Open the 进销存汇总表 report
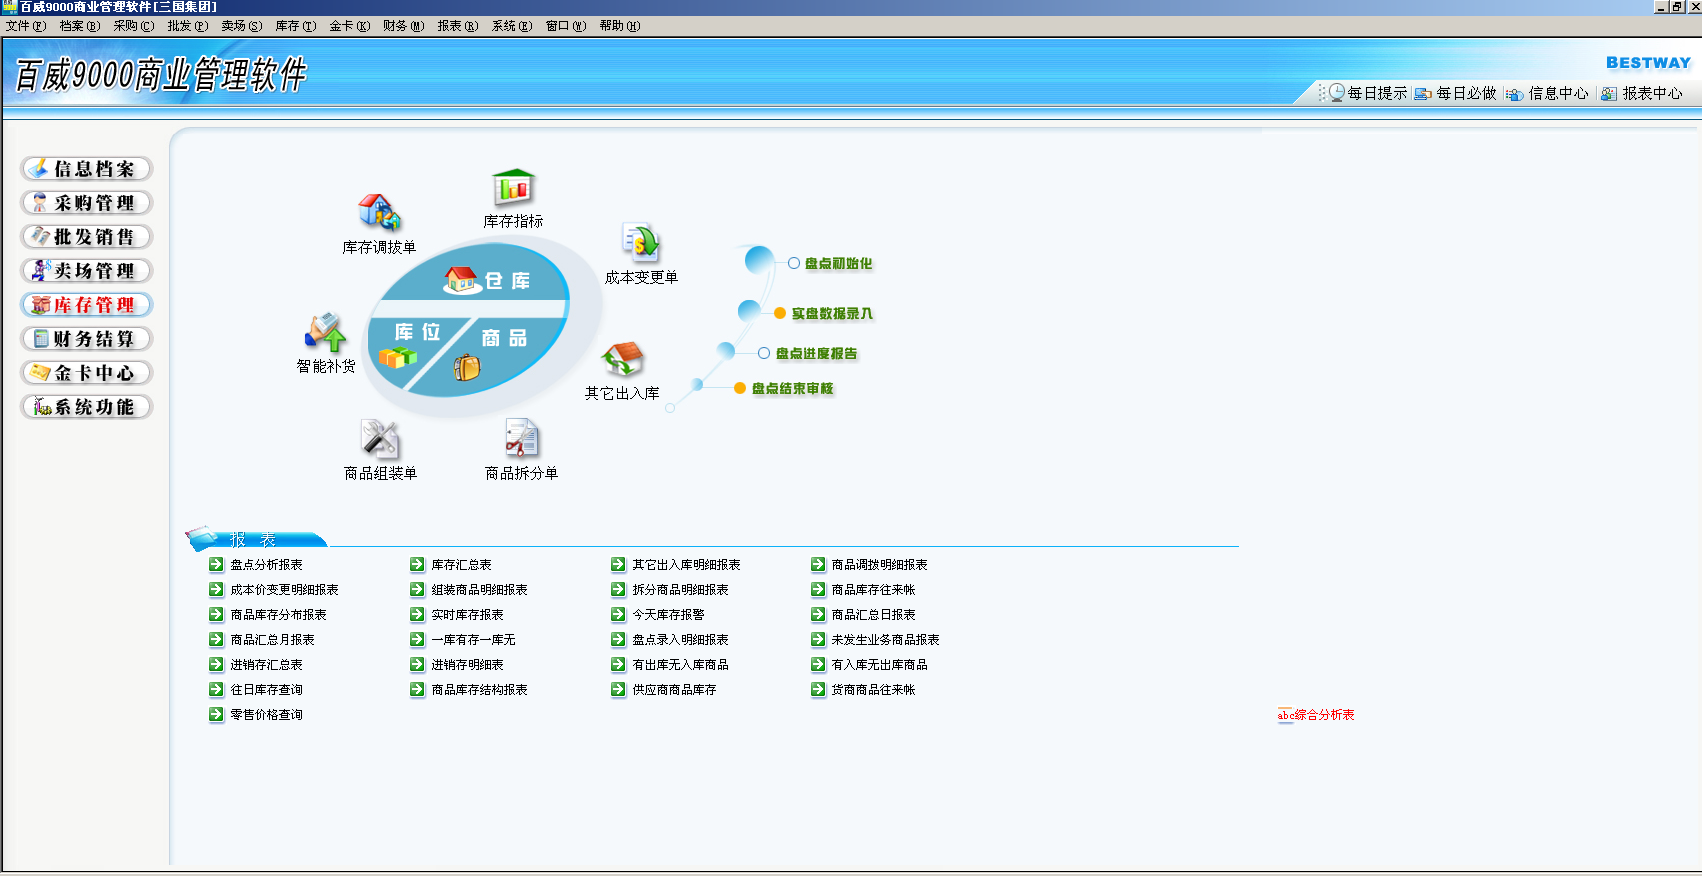 point(266,665)
